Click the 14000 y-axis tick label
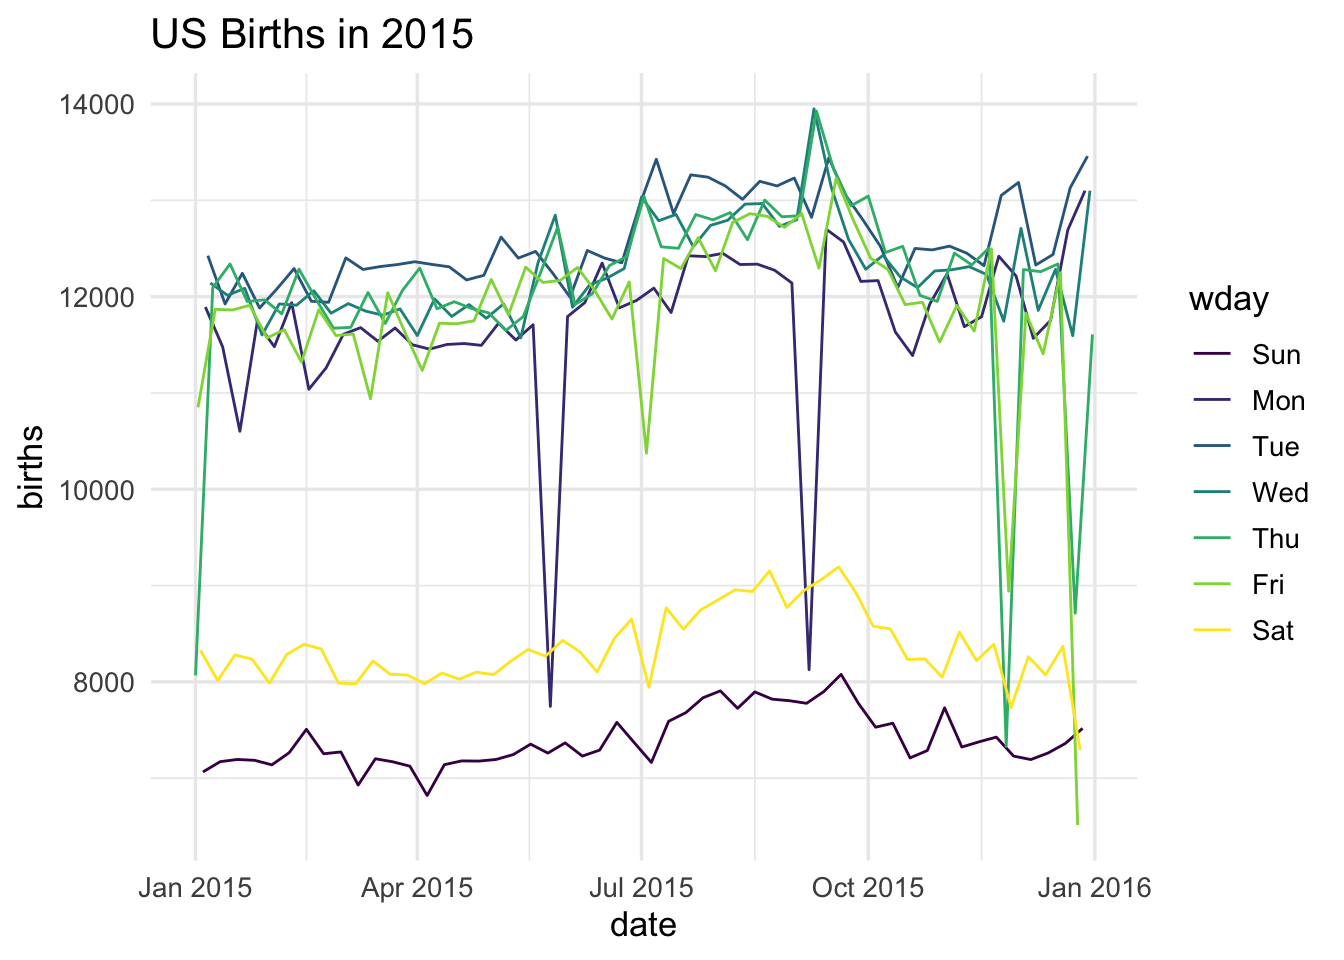1344x960 pixels. 99,104
